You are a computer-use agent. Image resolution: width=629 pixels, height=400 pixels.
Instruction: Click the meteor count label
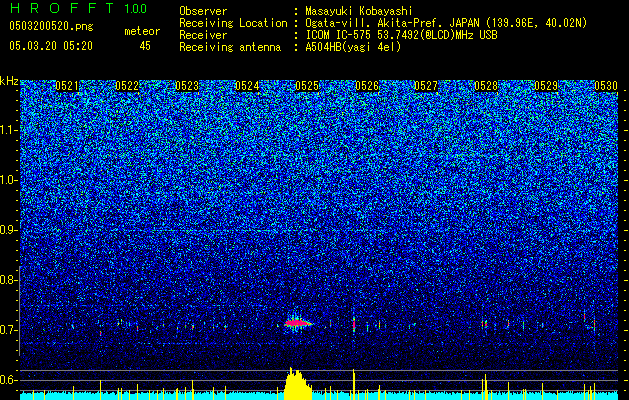click(142, 31)
